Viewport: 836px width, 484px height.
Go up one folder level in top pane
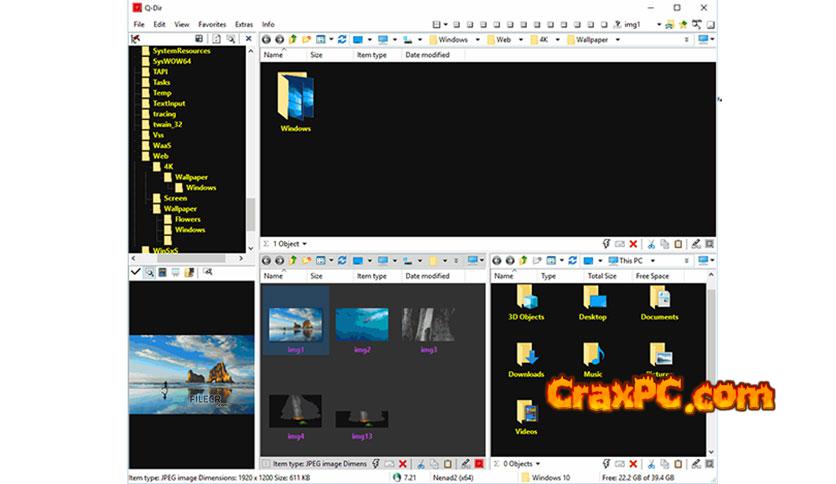click(x=293, y=40)
